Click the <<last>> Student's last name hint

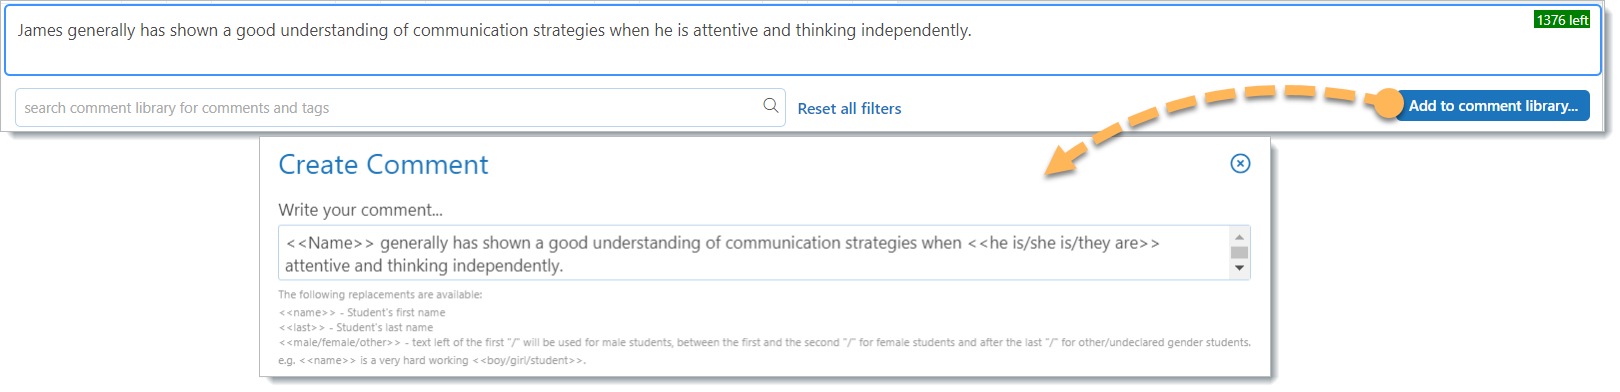356,327
